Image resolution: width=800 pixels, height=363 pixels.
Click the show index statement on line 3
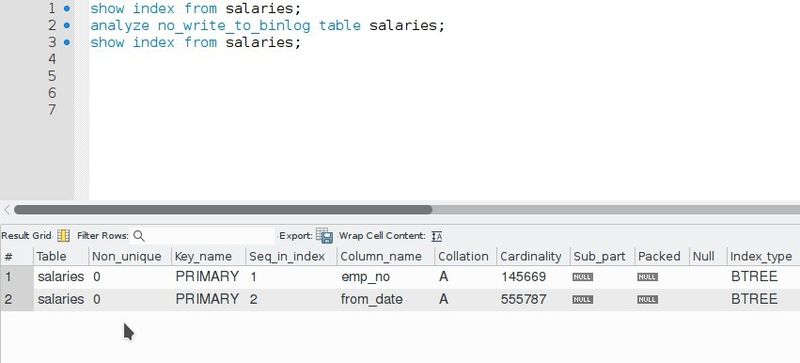click(x=196, y=42)
